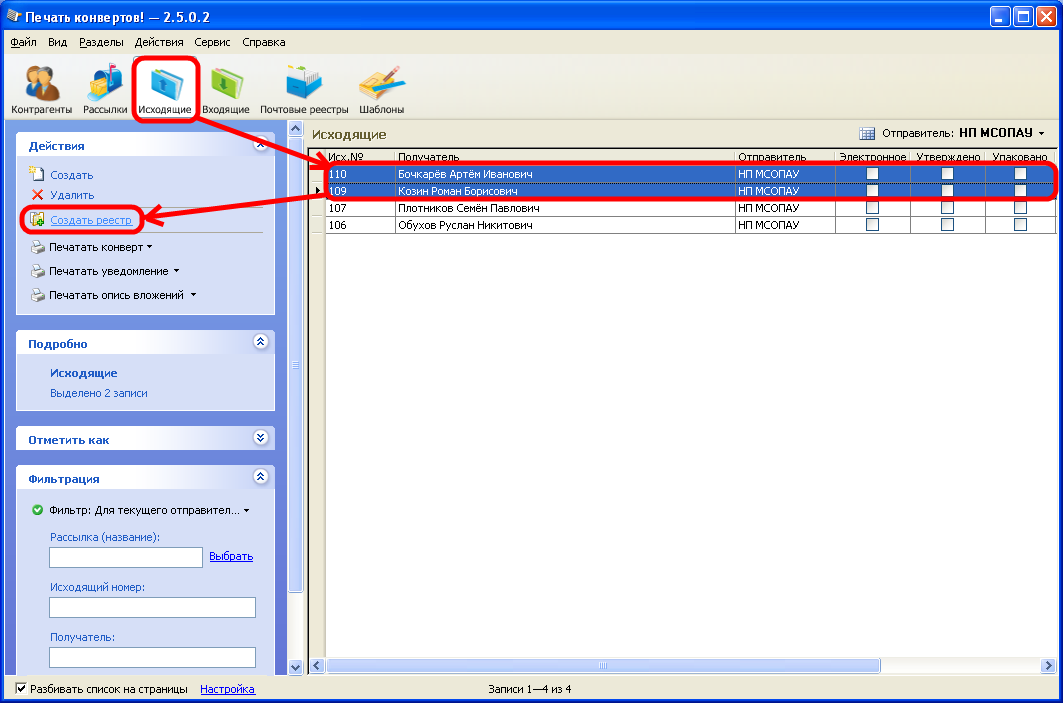Viewport: 1063px width, 703px height.
Task: Click the Создать реестр link
Action: (x=90, y=219)
